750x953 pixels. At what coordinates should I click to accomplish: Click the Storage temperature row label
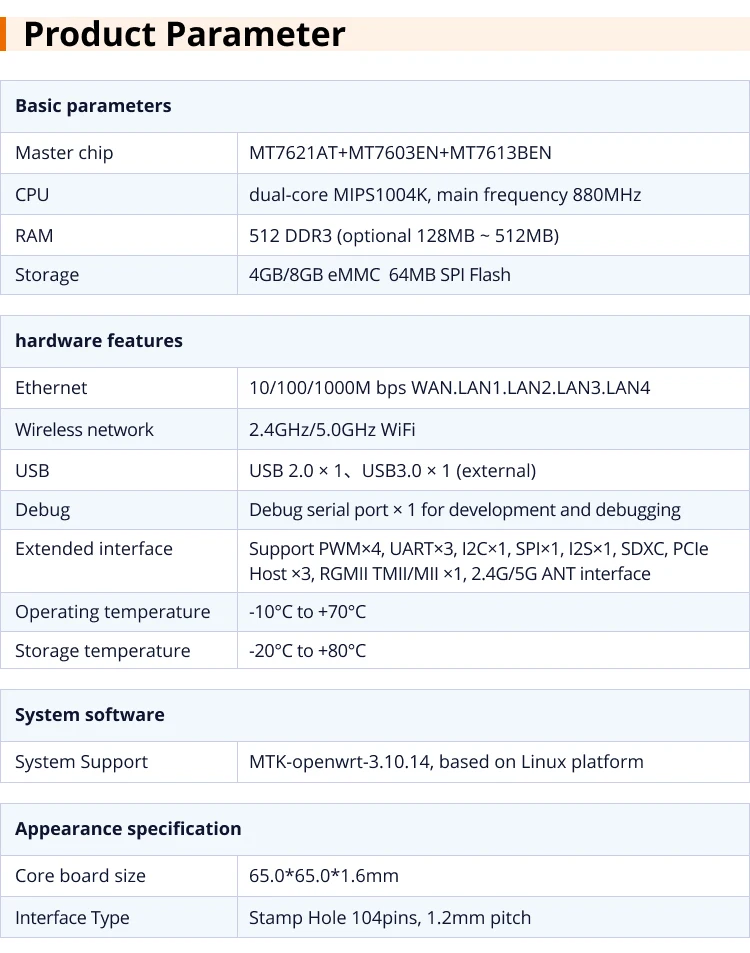pyautogui.click(x=103, y=651)
